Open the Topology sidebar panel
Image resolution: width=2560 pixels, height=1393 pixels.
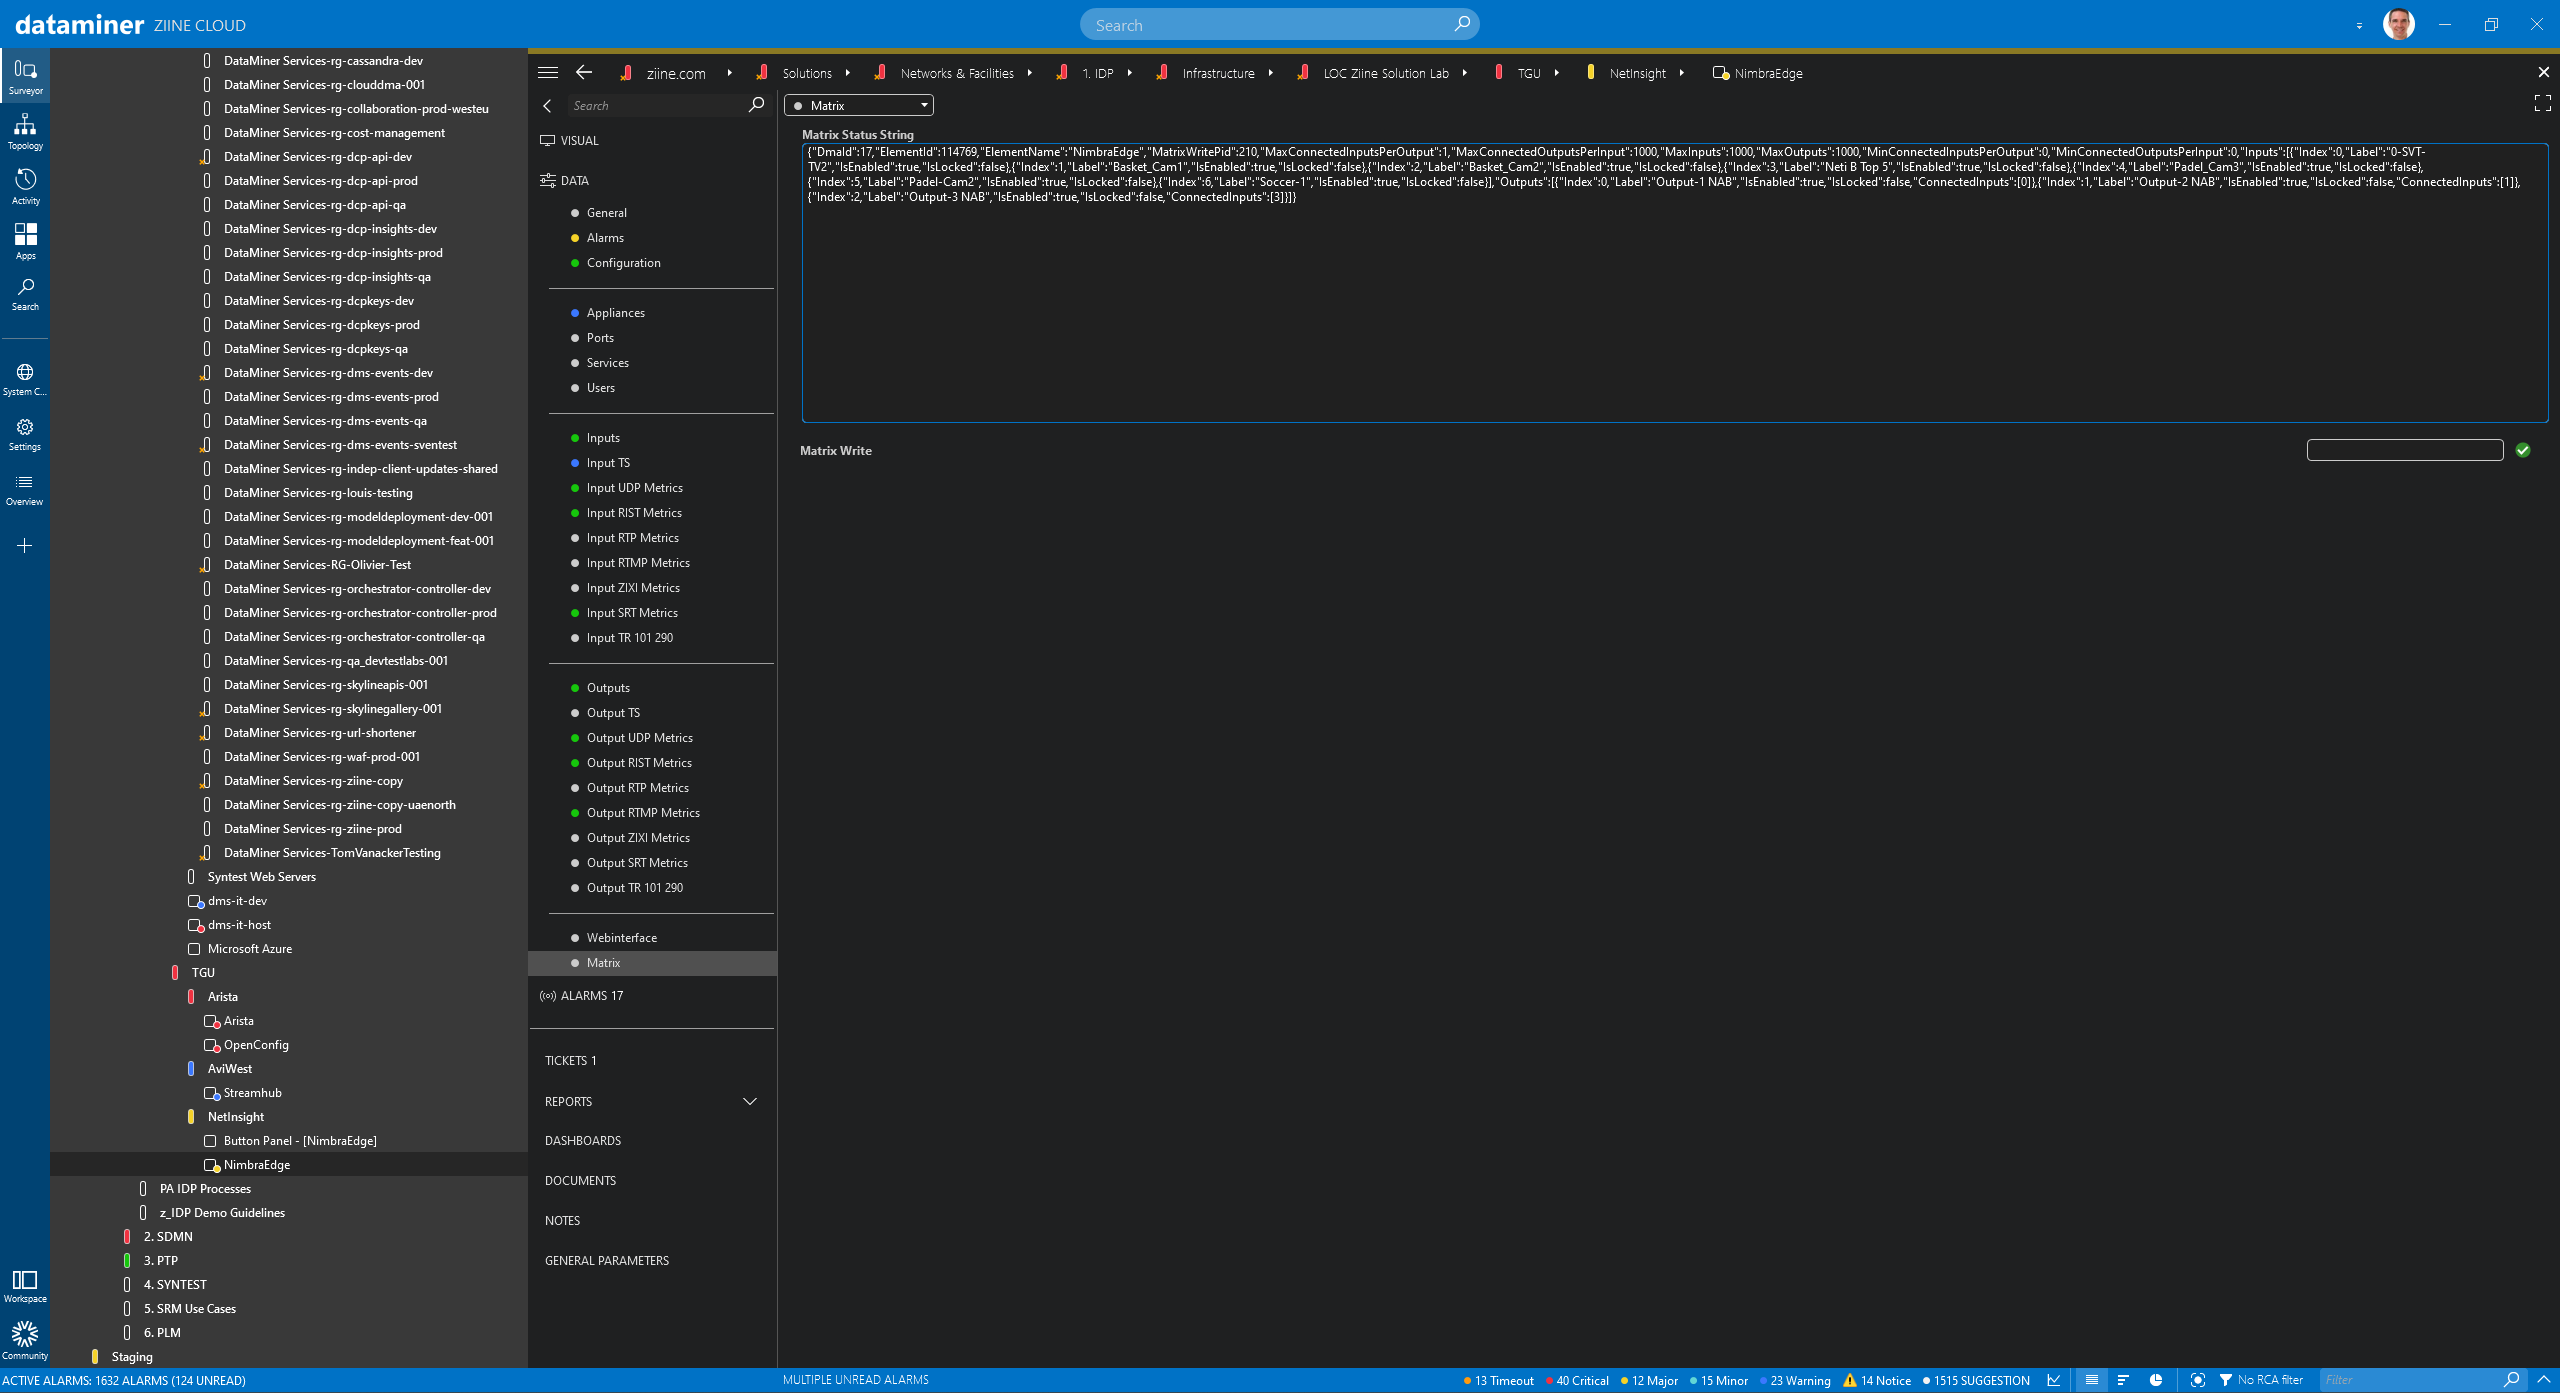pos(25,131)
